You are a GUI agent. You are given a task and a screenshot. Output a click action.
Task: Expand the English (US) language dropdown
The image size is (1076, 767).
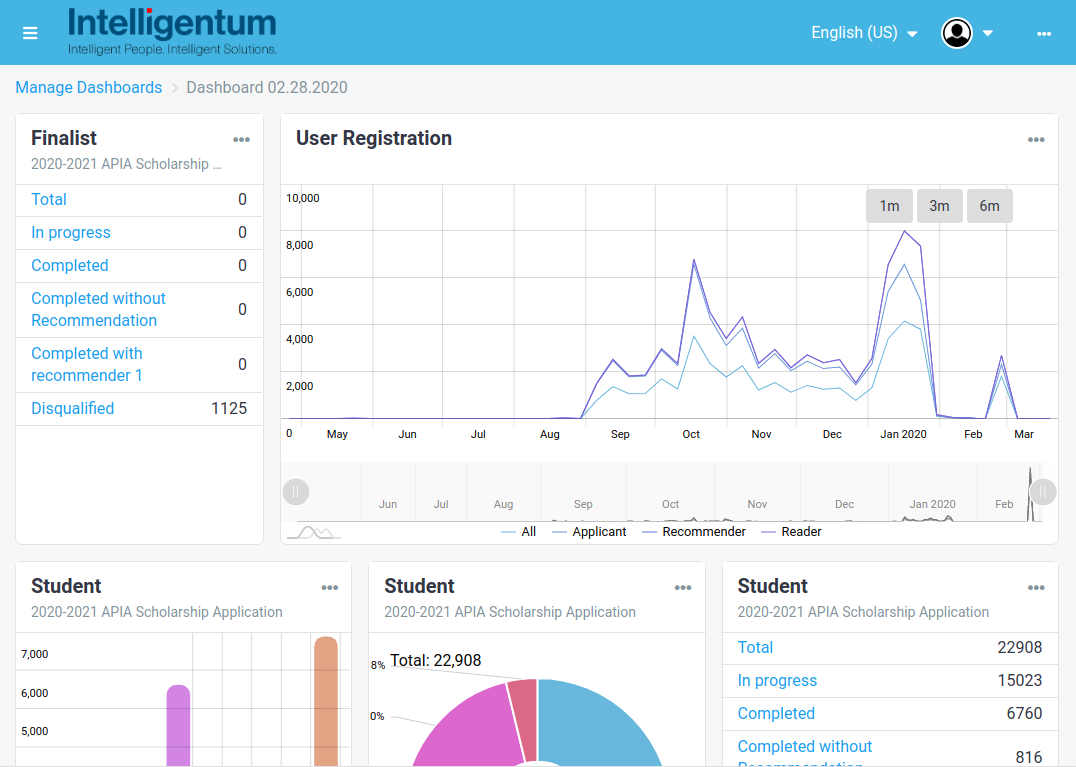click(x=864, y=33)
